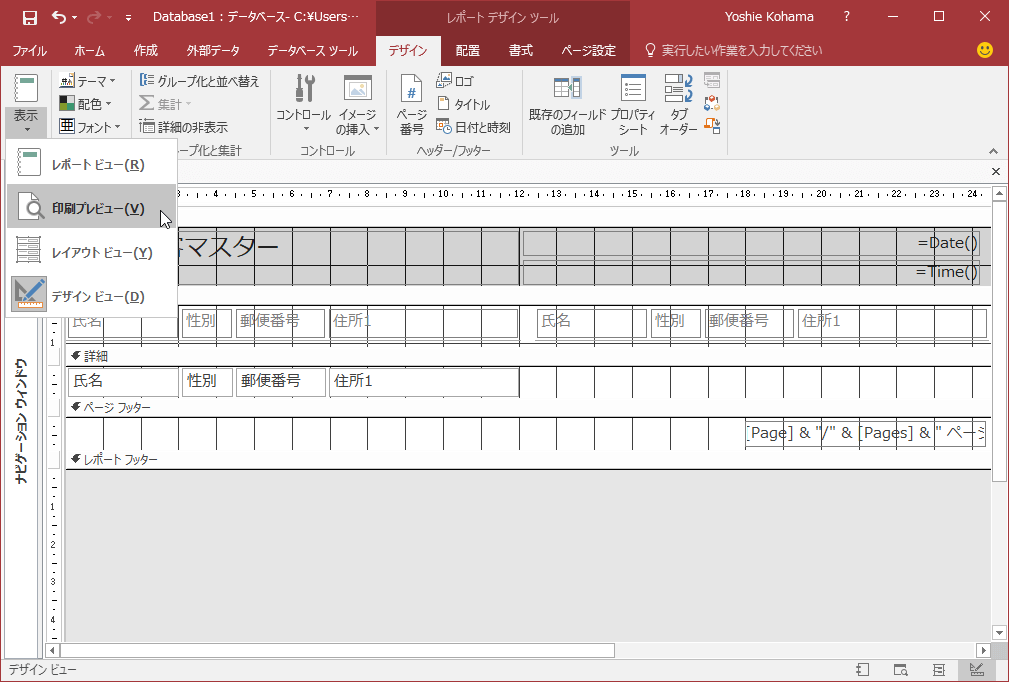Open the コントロール gallery dropdown
Viewport: 1009px width, 682px height.
[304, 104]
